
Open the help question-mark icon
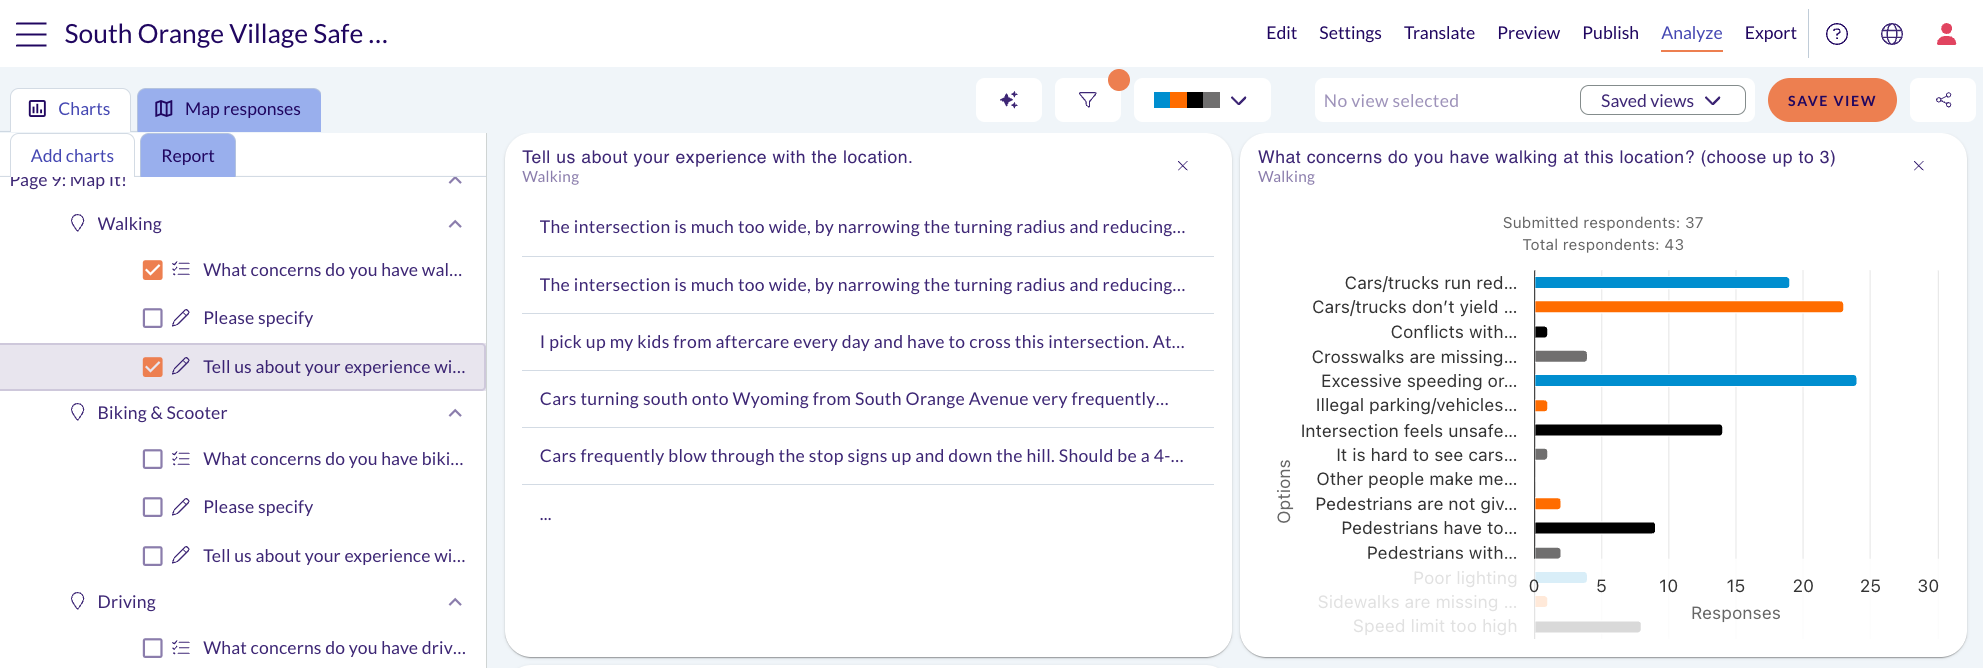(x=1837, y=34)
